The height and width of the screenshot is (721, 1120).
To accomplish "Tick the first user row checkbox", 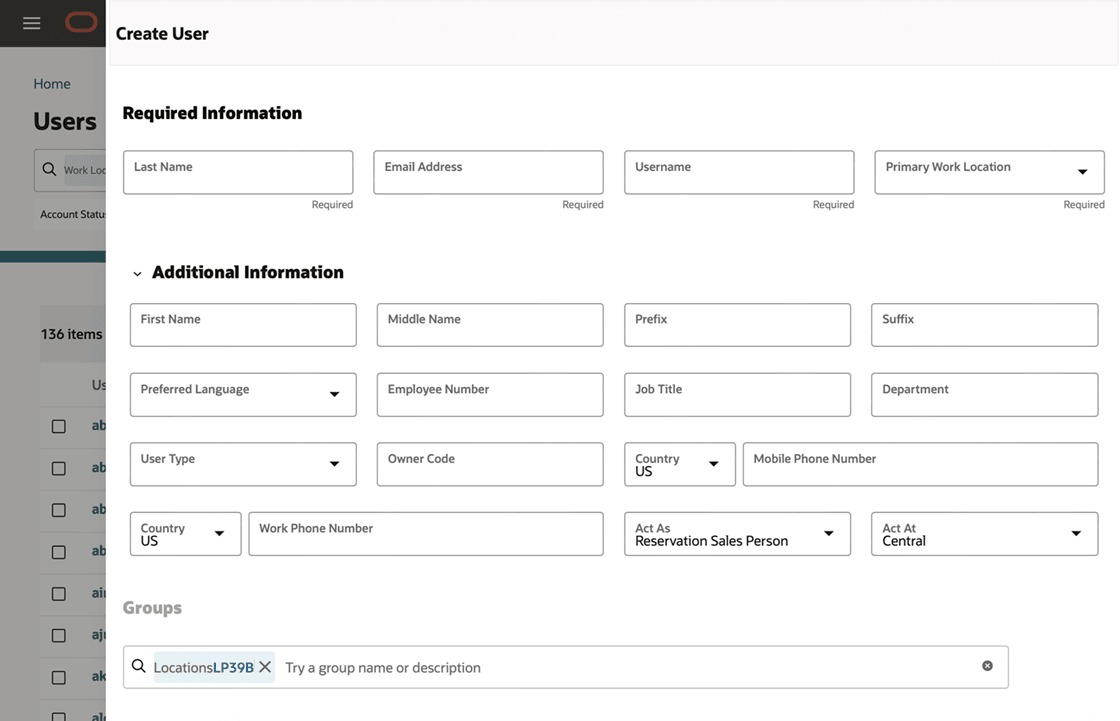I will [59, 426].
